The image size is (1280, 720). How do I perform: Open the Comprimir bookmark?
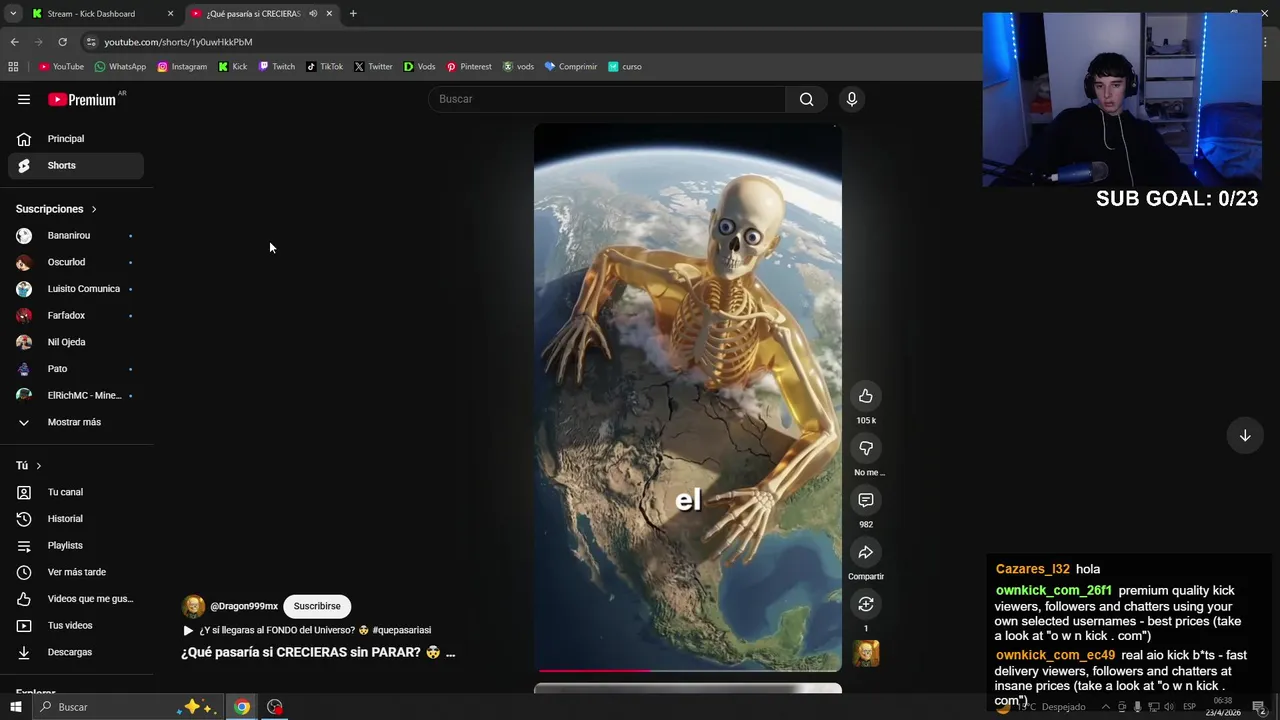coord(571,67)
